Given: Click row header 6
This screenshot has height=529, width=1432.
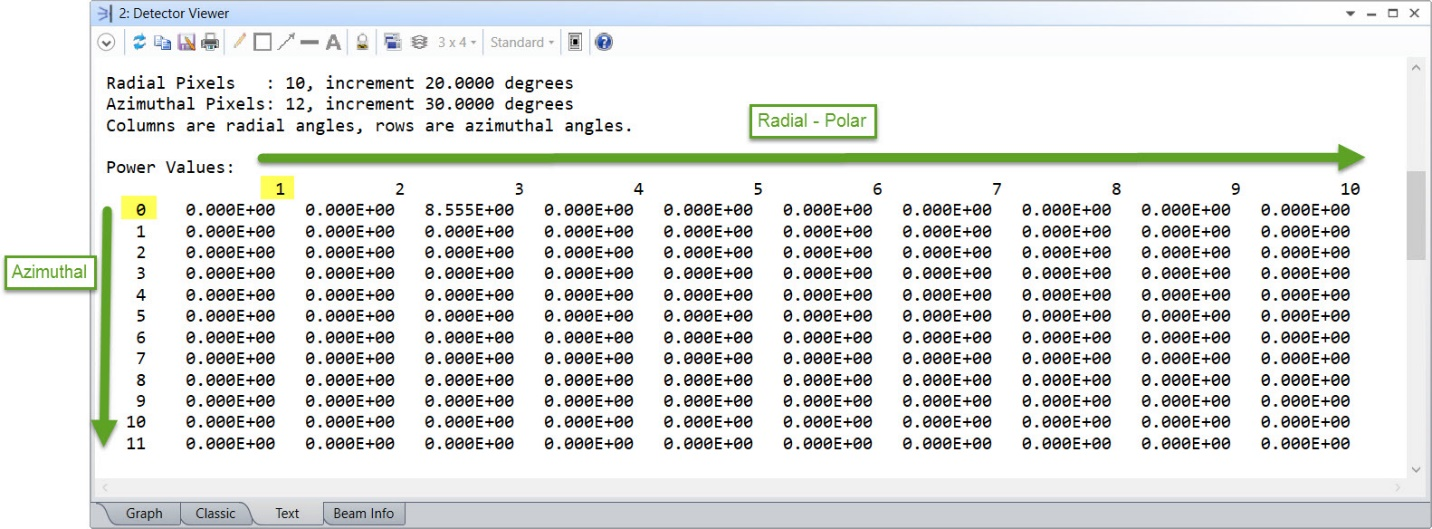Looking at the screenshot, I should point(142,338).
